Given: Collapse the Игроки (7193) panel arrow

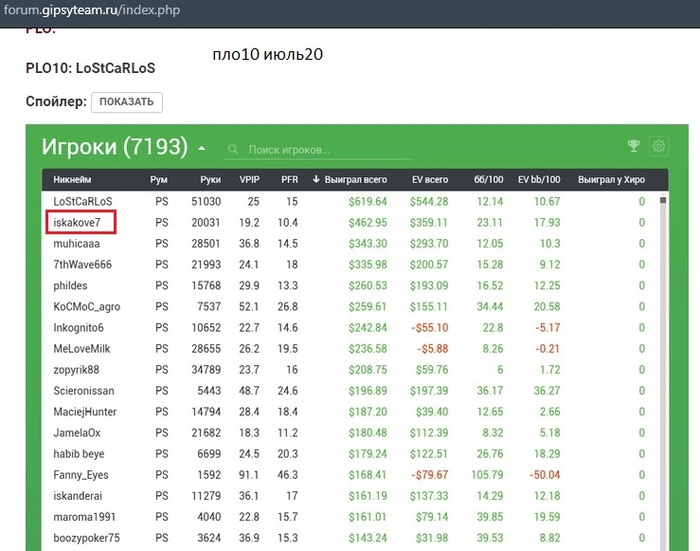Looking at the screenshot, I should pyautogui.click(x=202, y=148).
